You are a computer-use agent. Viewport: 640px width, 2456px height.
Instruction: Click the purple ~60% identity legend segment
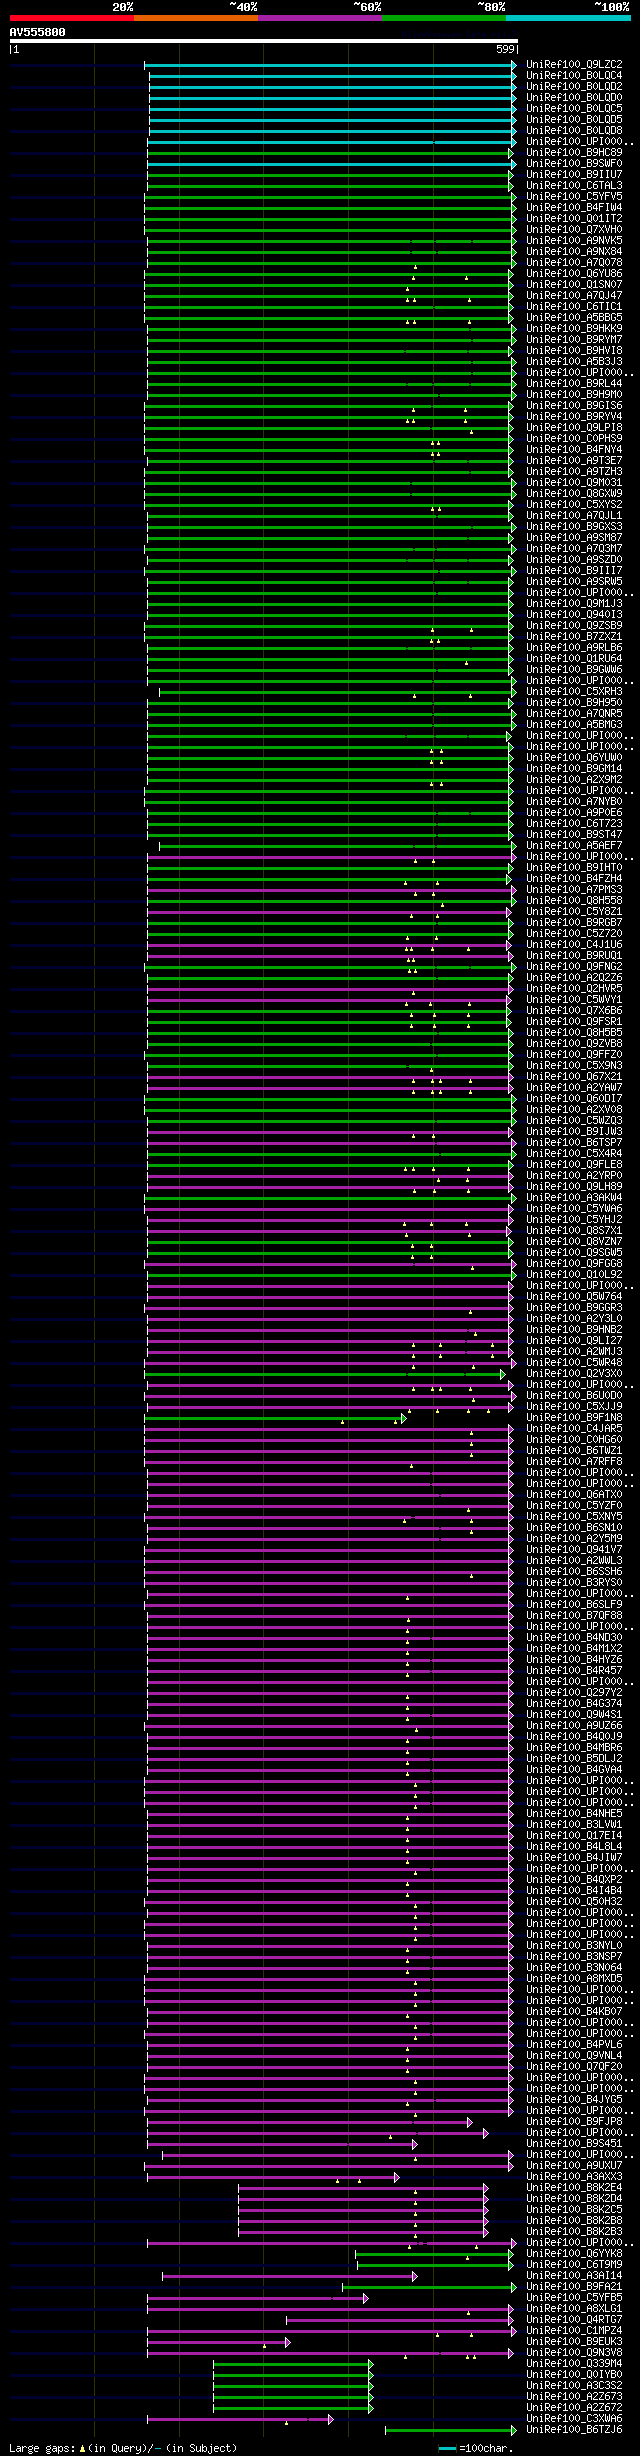[320, 17]
